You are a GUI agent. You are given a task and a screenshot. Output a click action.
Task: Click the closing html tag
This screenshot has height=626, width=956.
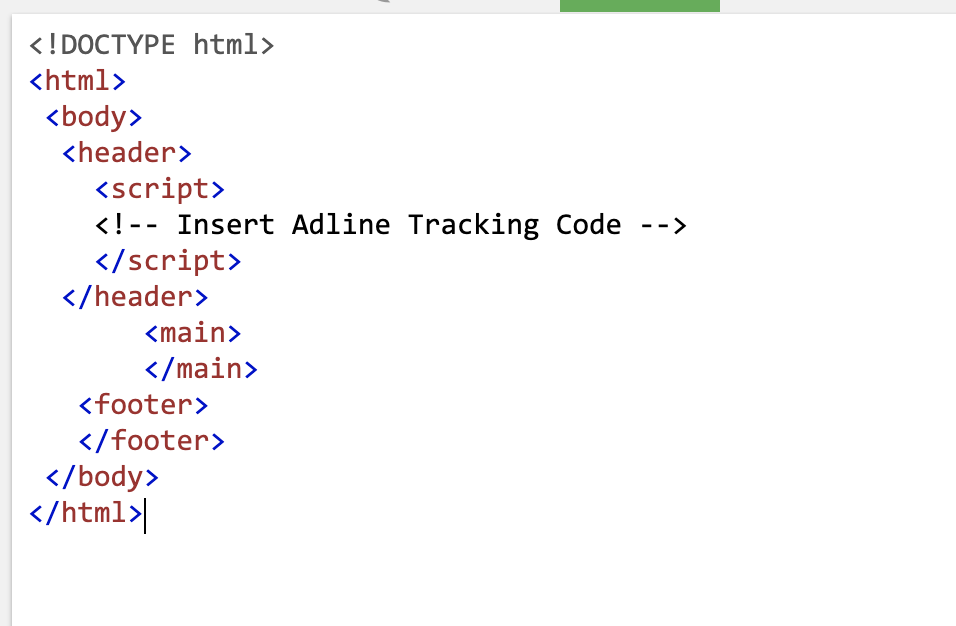(86, 513)
